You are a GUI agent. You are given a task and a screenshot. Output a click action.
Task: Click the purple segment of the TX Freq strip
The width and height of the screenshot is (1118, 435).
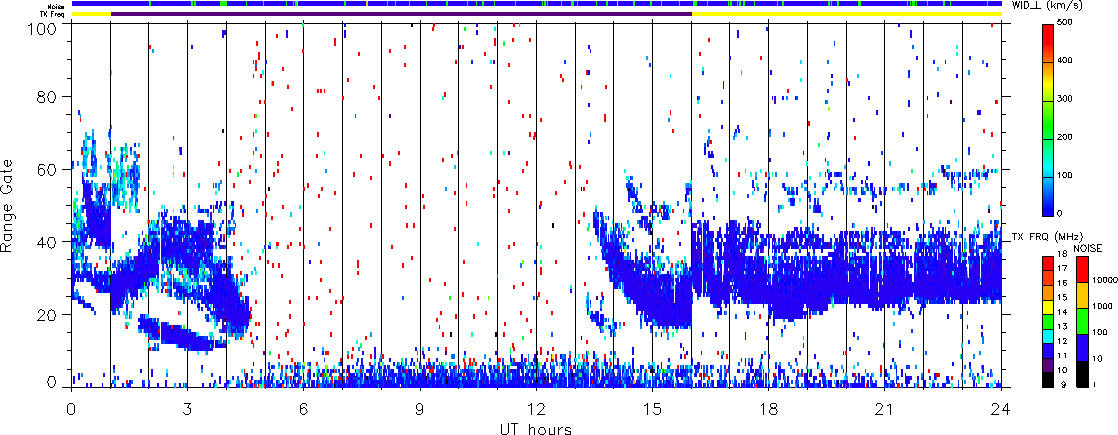[401, 14]
